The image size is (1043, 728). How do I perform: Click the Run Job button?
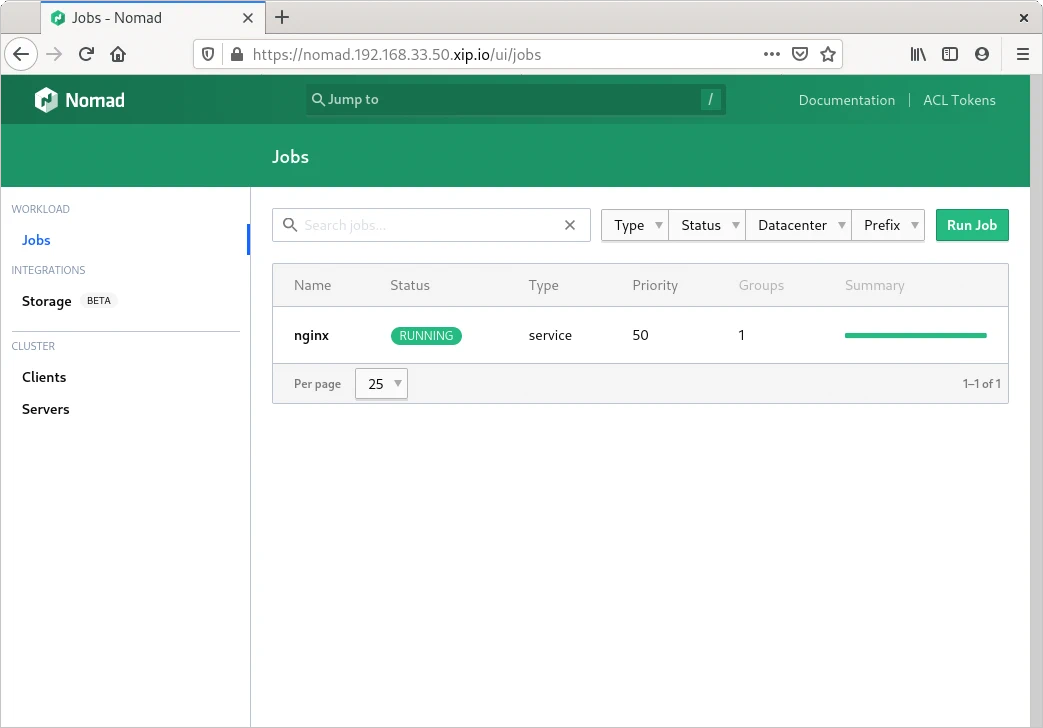coord(972,225)
